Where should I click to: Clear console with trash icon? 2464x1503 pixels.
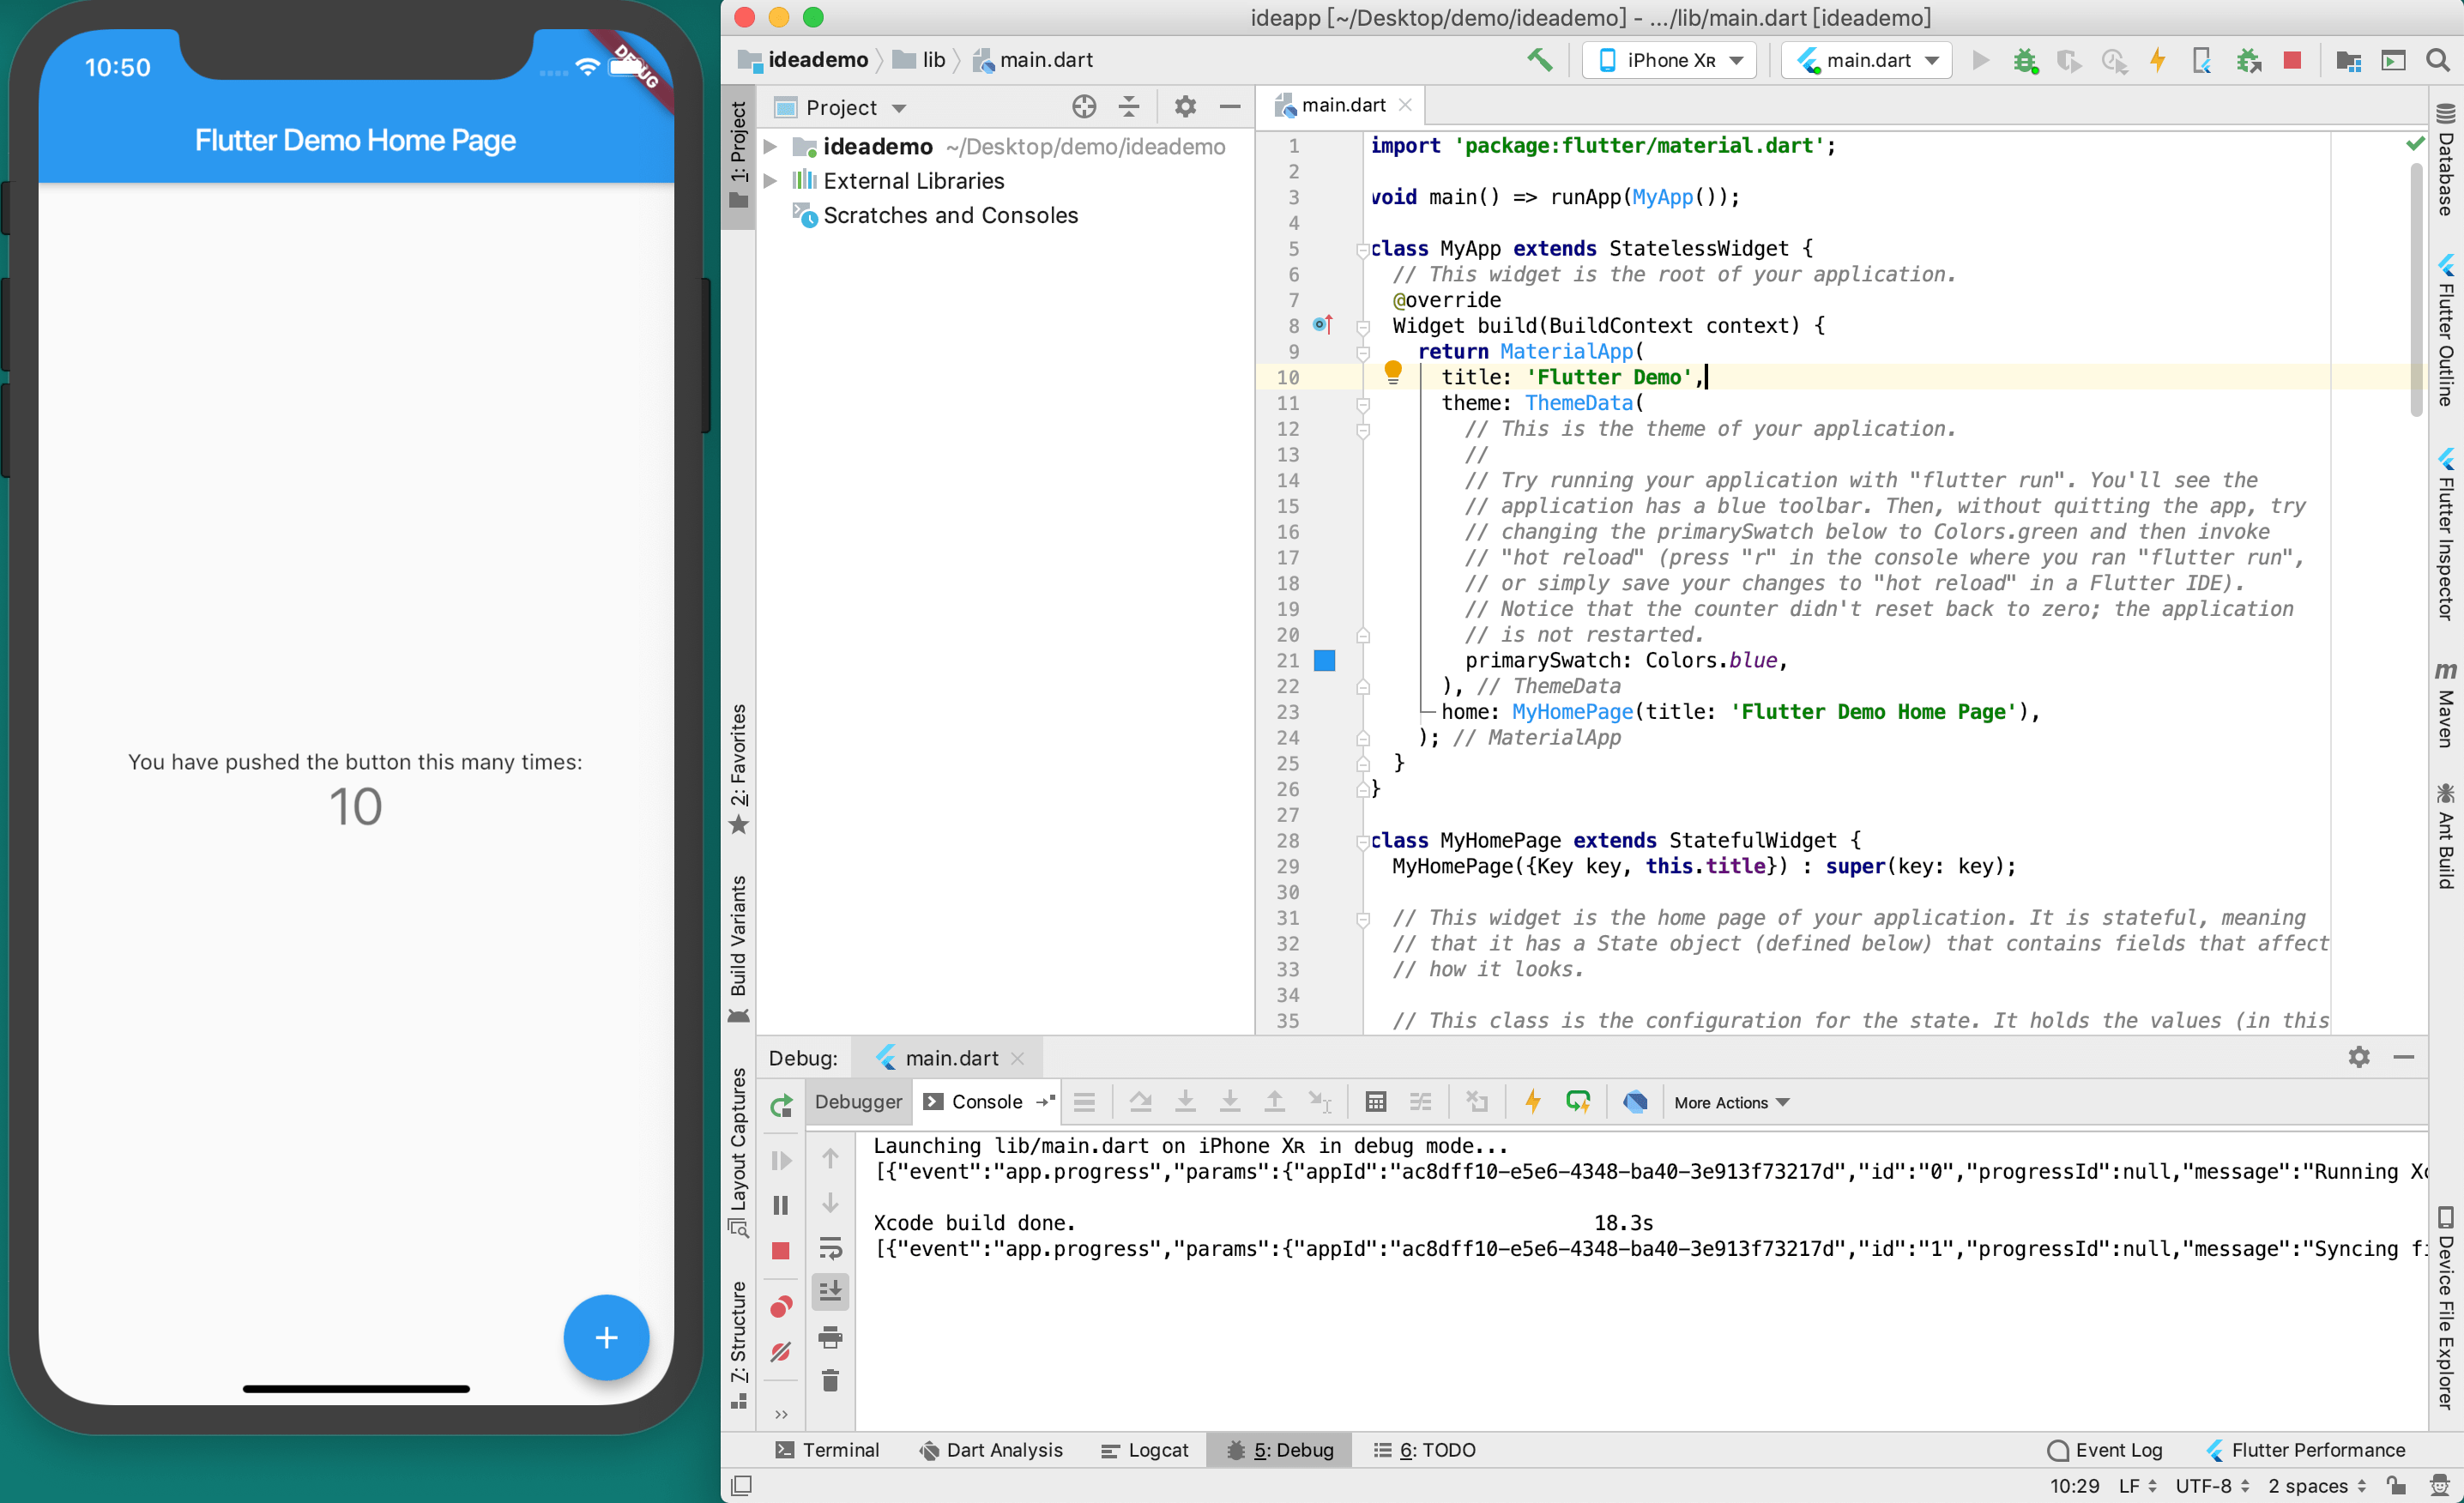tap(830, 1381)
